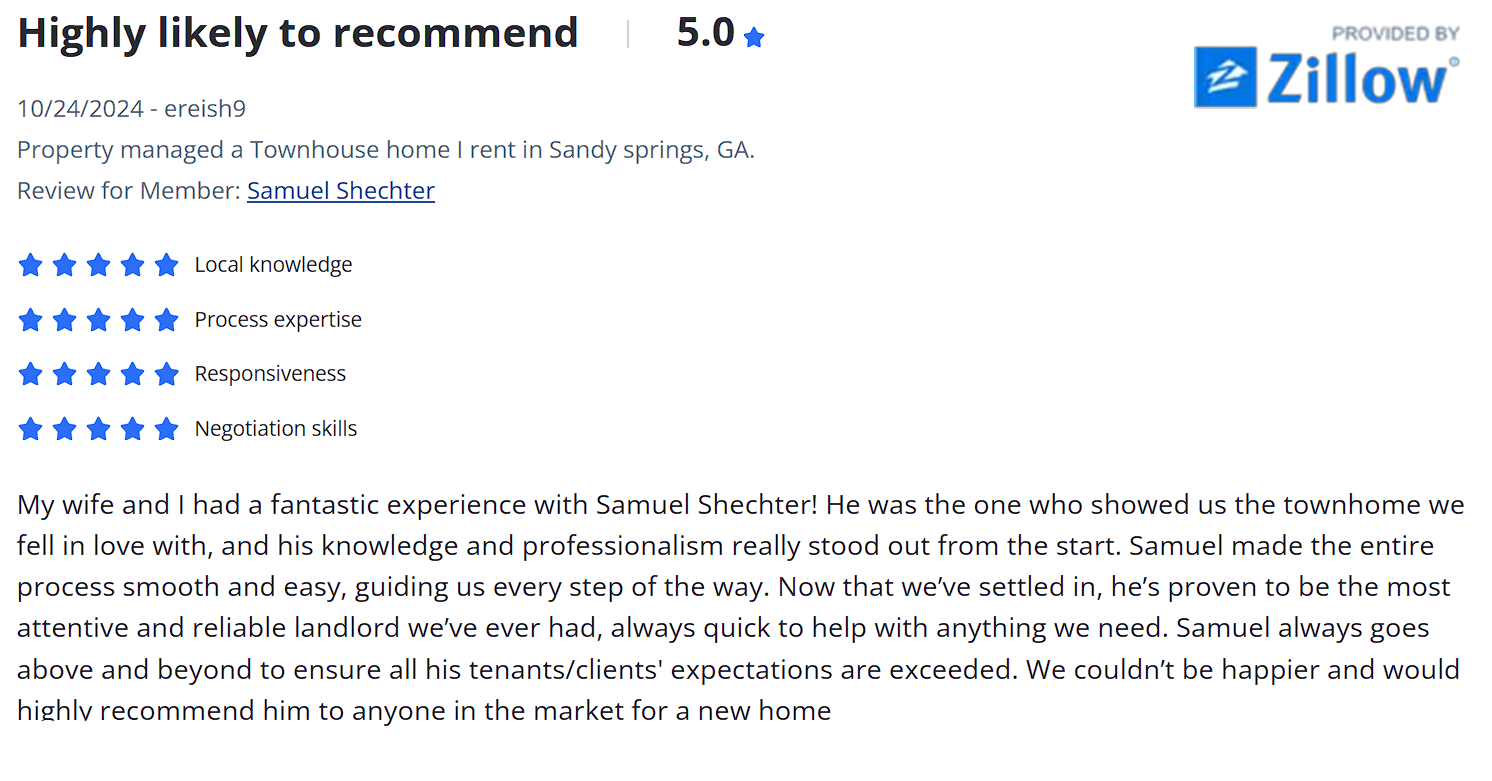The height and width of the screenshot is (781, 1492).
Task: Open the Samuel Shechter member link
Action: pyautogui.click(x=341, y=190)
